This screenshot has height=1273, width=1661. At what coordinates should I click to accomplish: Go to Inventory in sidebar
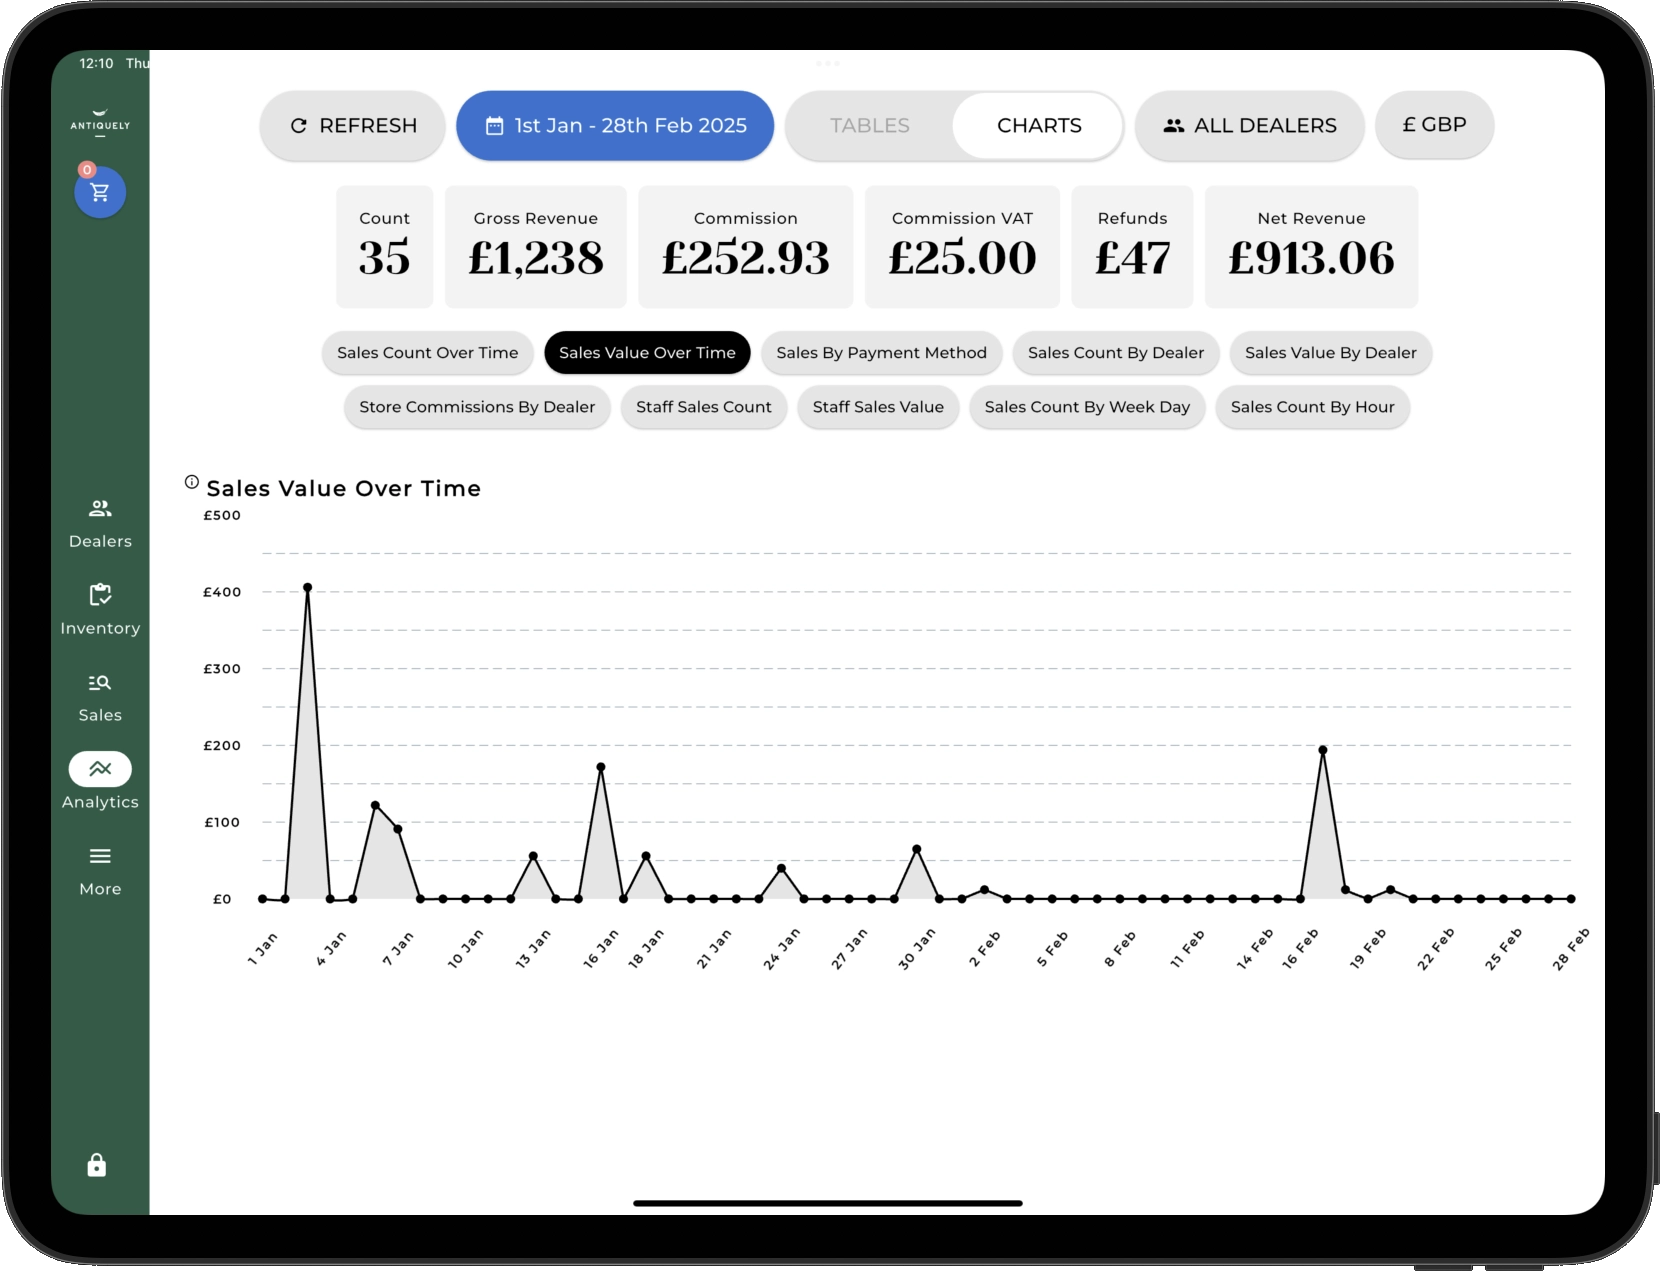point(100,610)
